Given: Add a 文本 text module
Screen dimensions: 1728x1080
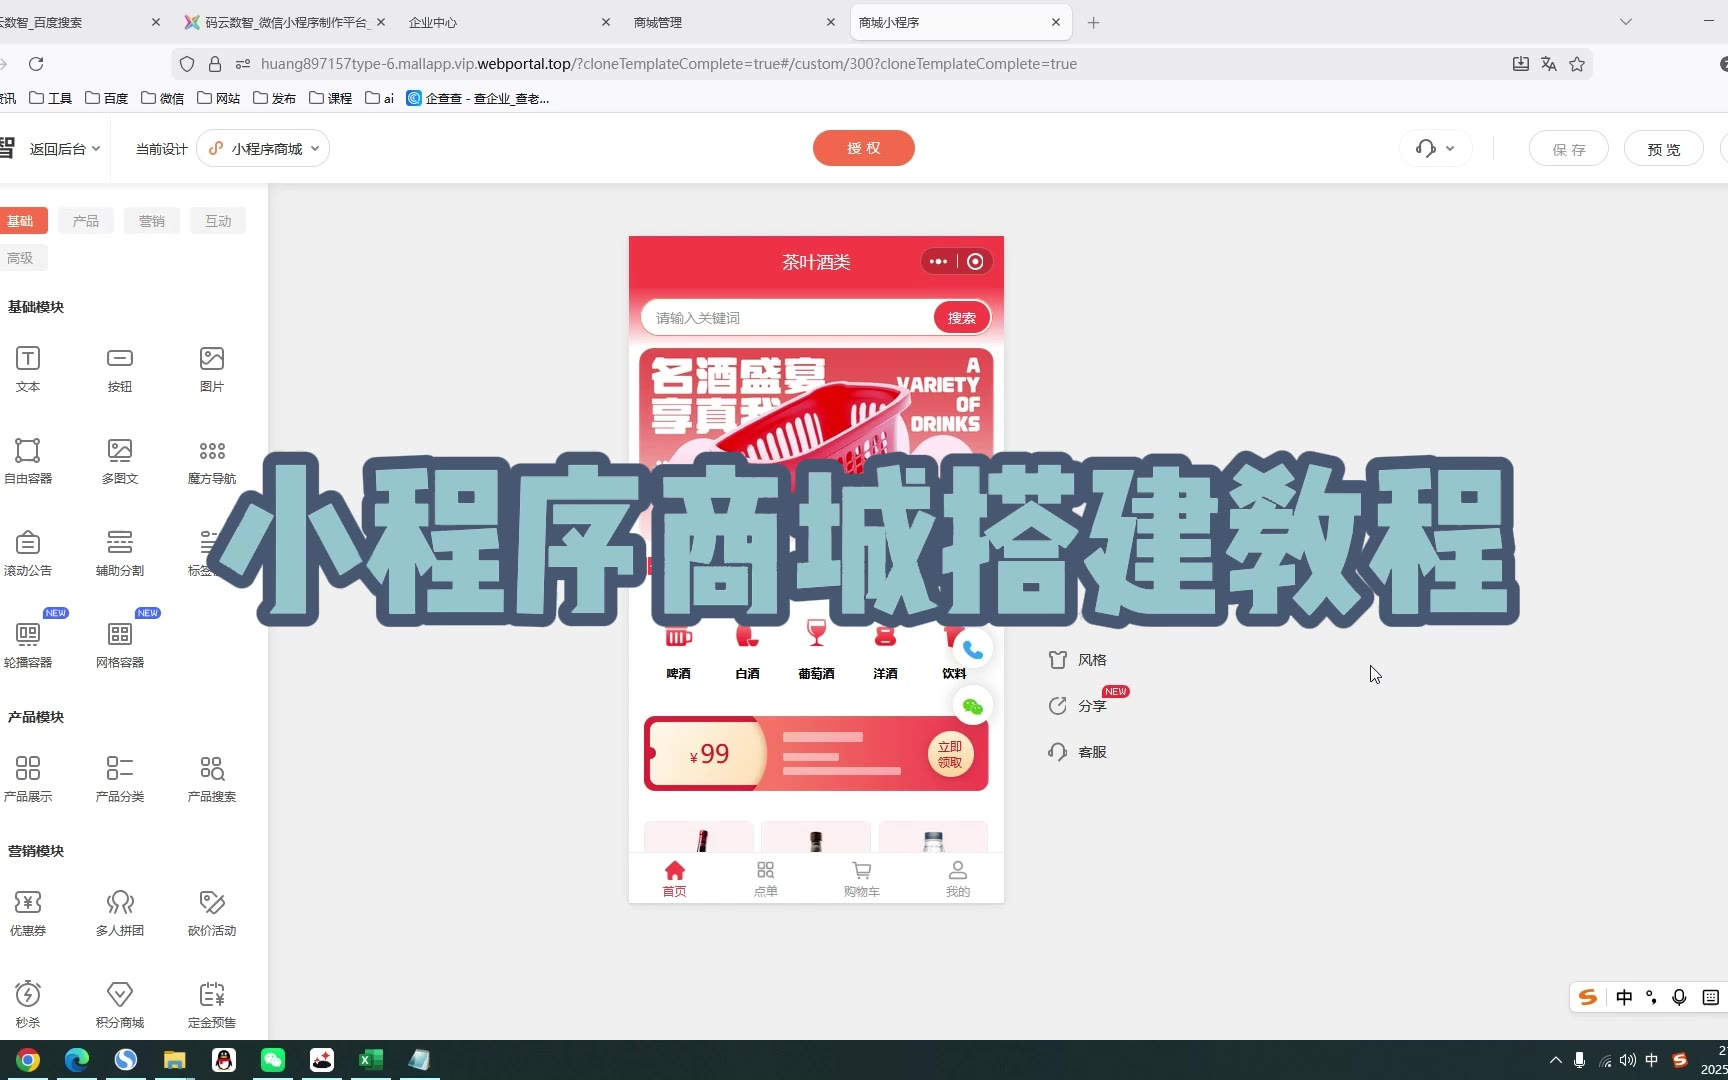Looking at the screenshot, I should click(x=28, y=369).
